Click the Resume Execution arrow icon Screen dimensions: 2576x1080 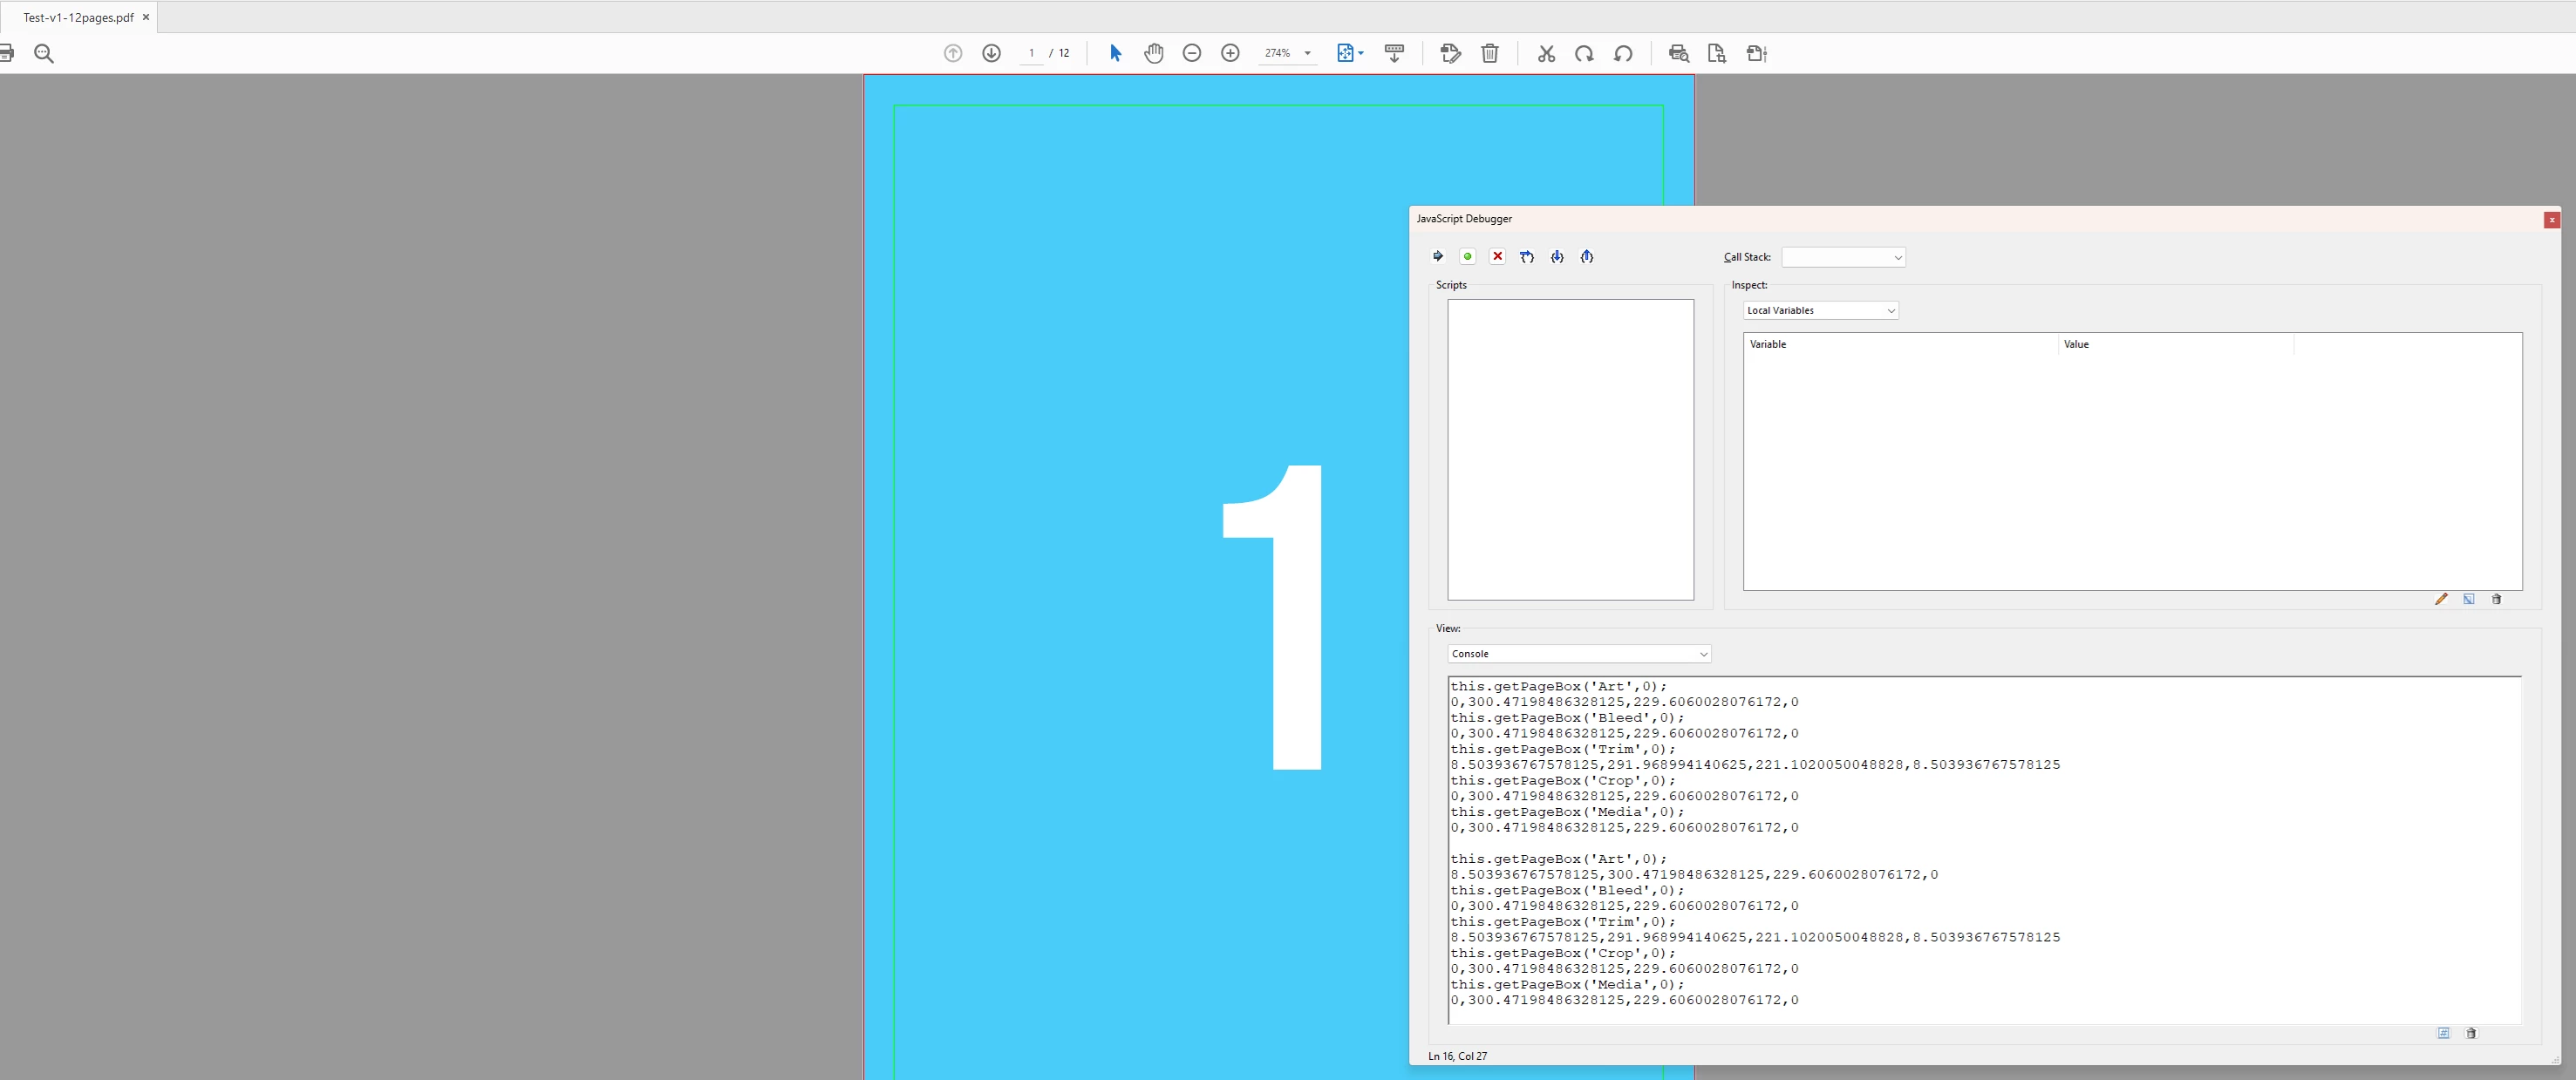tap(1438, 257)
